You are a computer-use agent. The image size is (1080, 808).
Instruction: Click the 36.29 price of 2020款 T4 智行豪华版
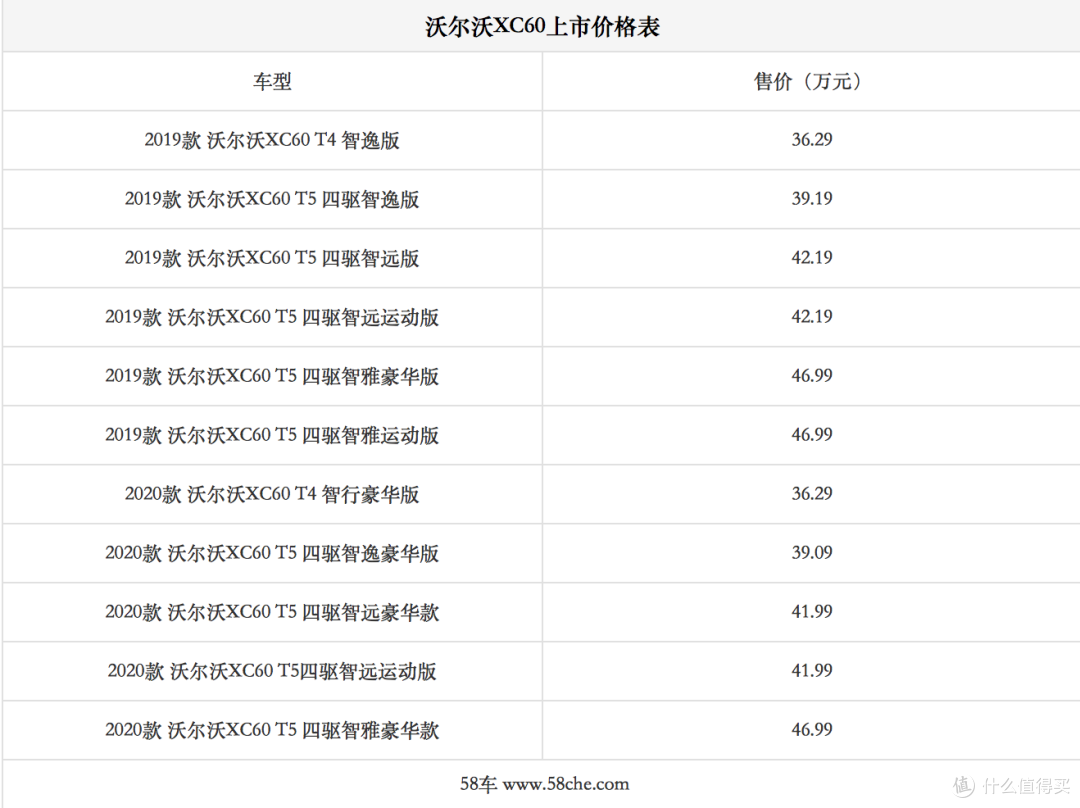click(812, 494)
